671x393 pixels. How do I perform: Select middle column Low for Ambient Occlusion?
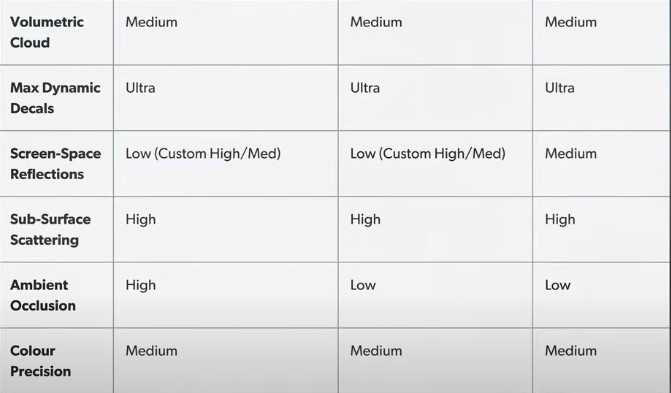point(363,285)
